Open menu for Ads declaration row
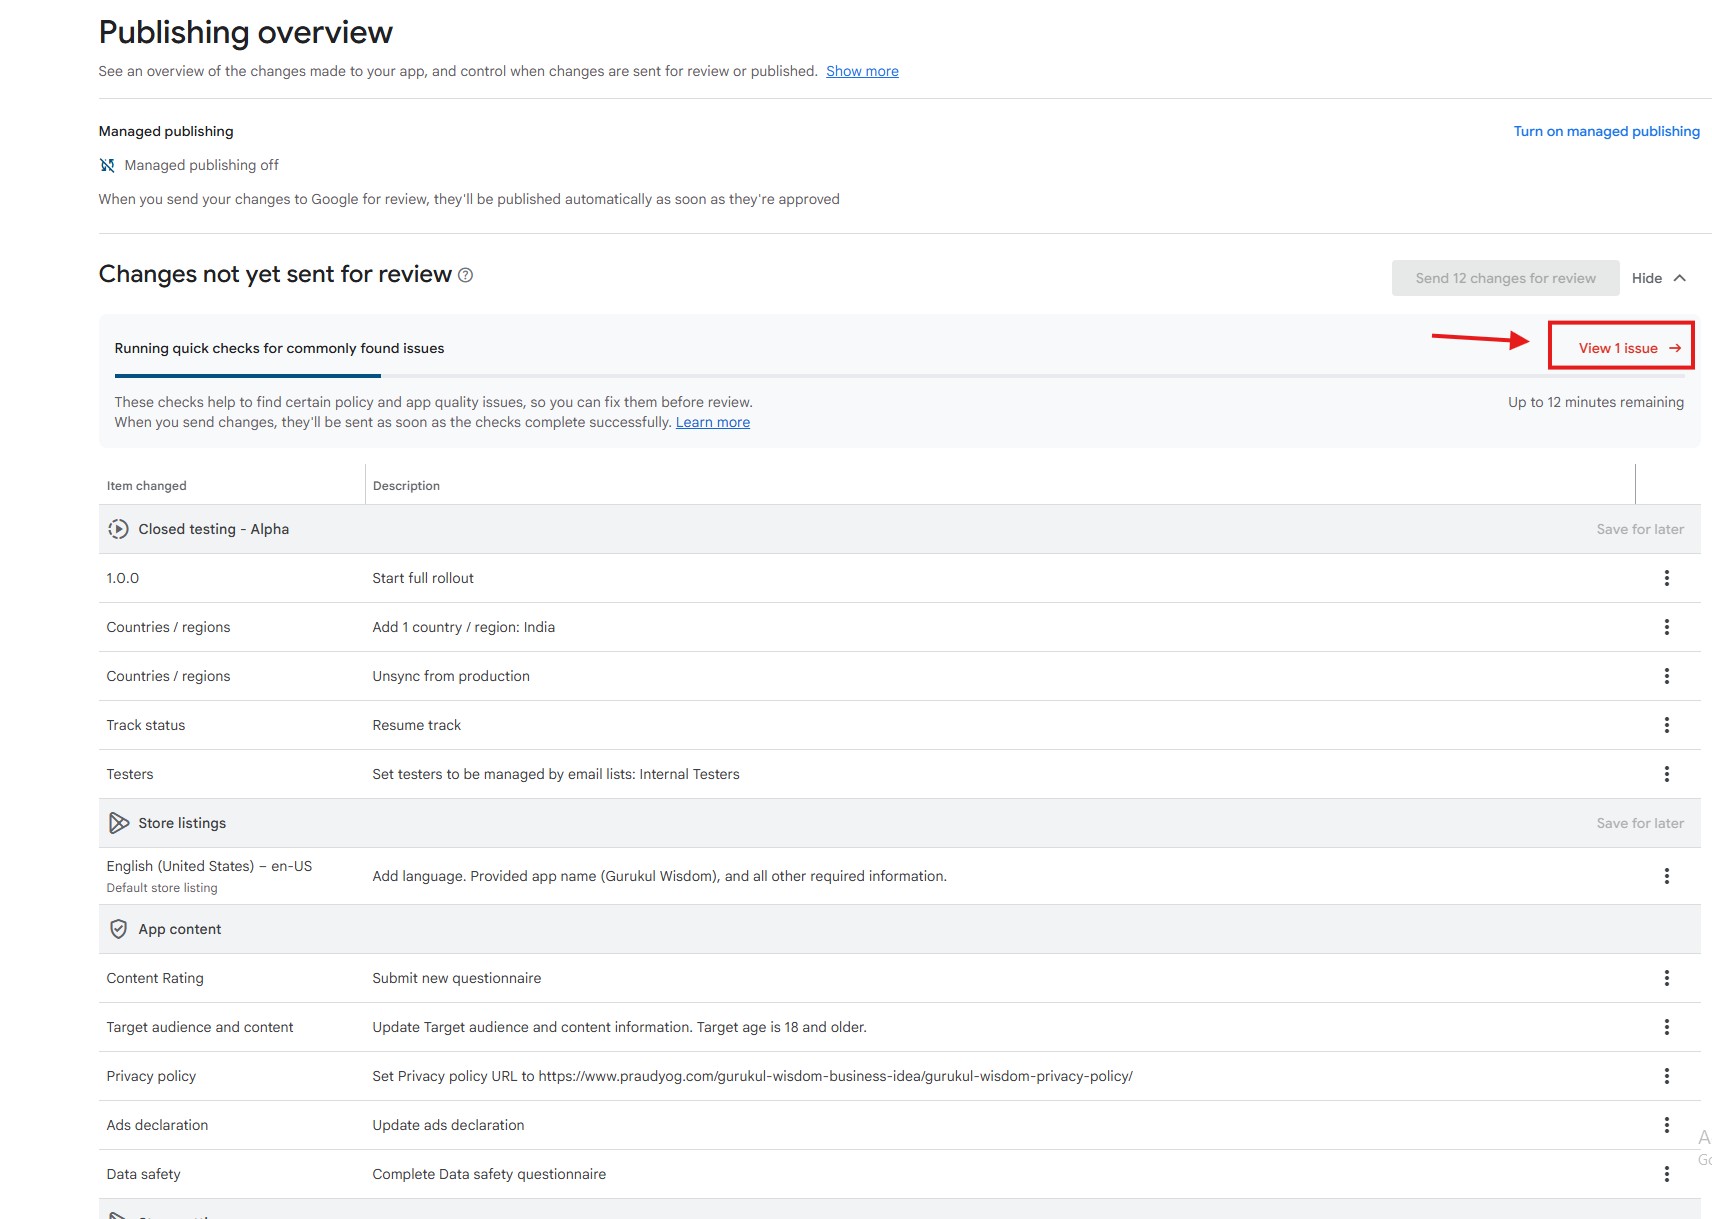The image size is (1712, 1219). pyautogui.click(x=1666, y=1125)
